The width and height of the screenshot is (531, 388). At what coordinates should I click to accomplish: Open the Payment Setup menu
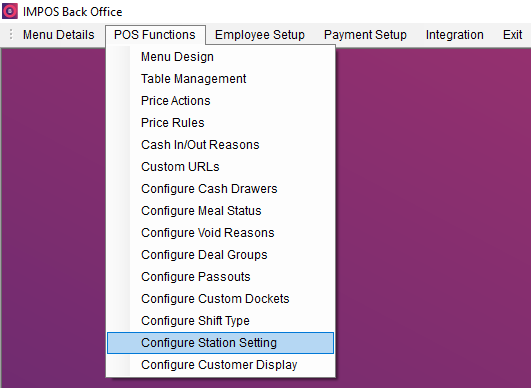(x=365, y=35)
